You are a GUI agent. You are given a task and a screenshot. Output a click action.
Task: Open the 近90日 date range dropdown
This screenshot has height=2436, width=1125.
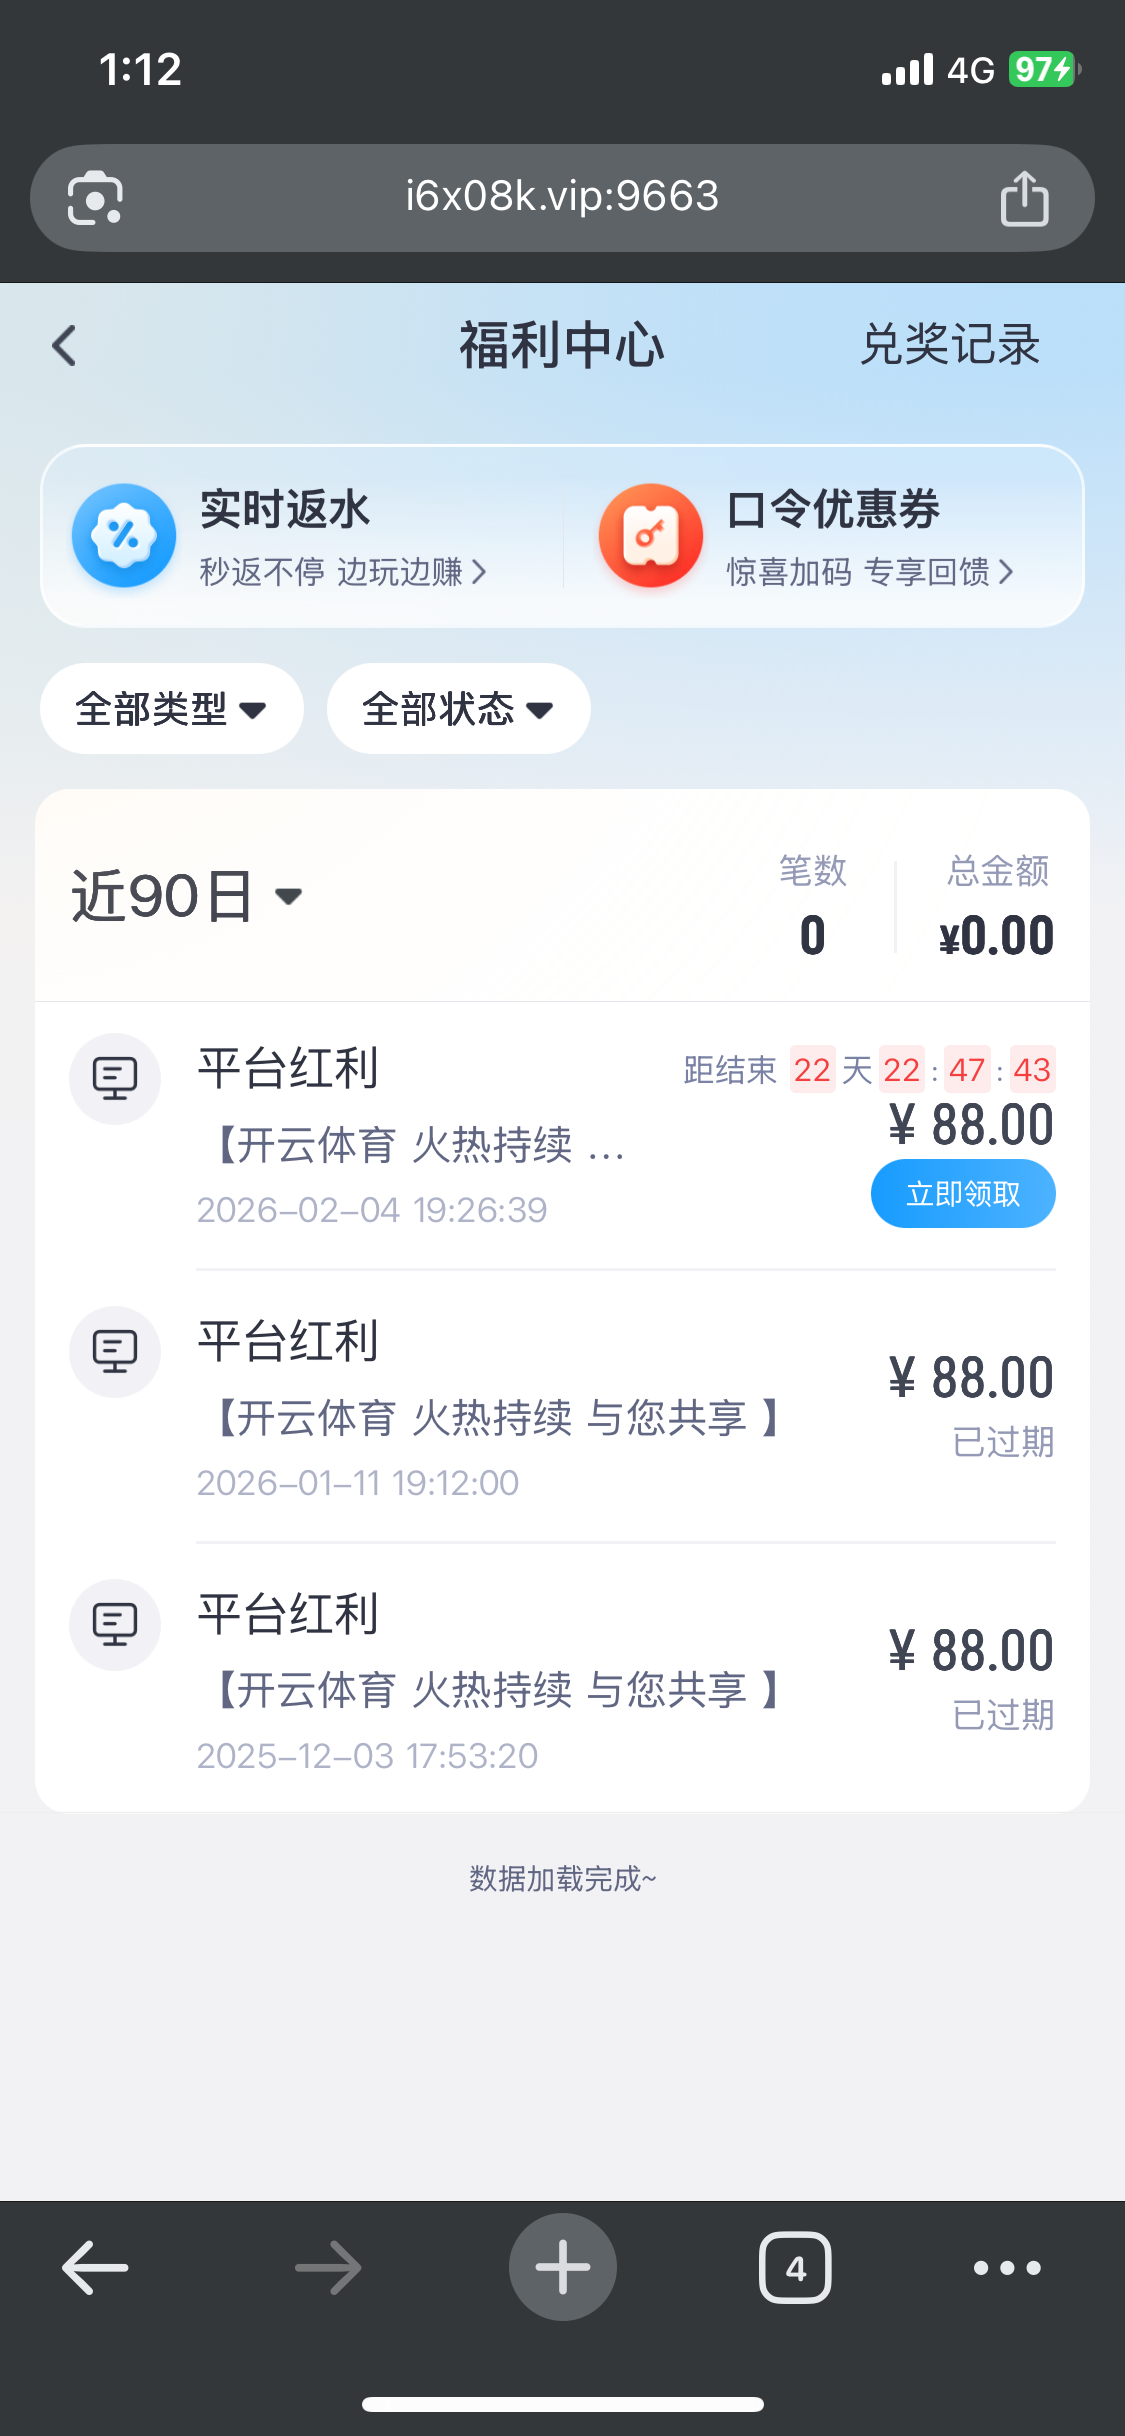pyautogui.click(x=186, y=896)
